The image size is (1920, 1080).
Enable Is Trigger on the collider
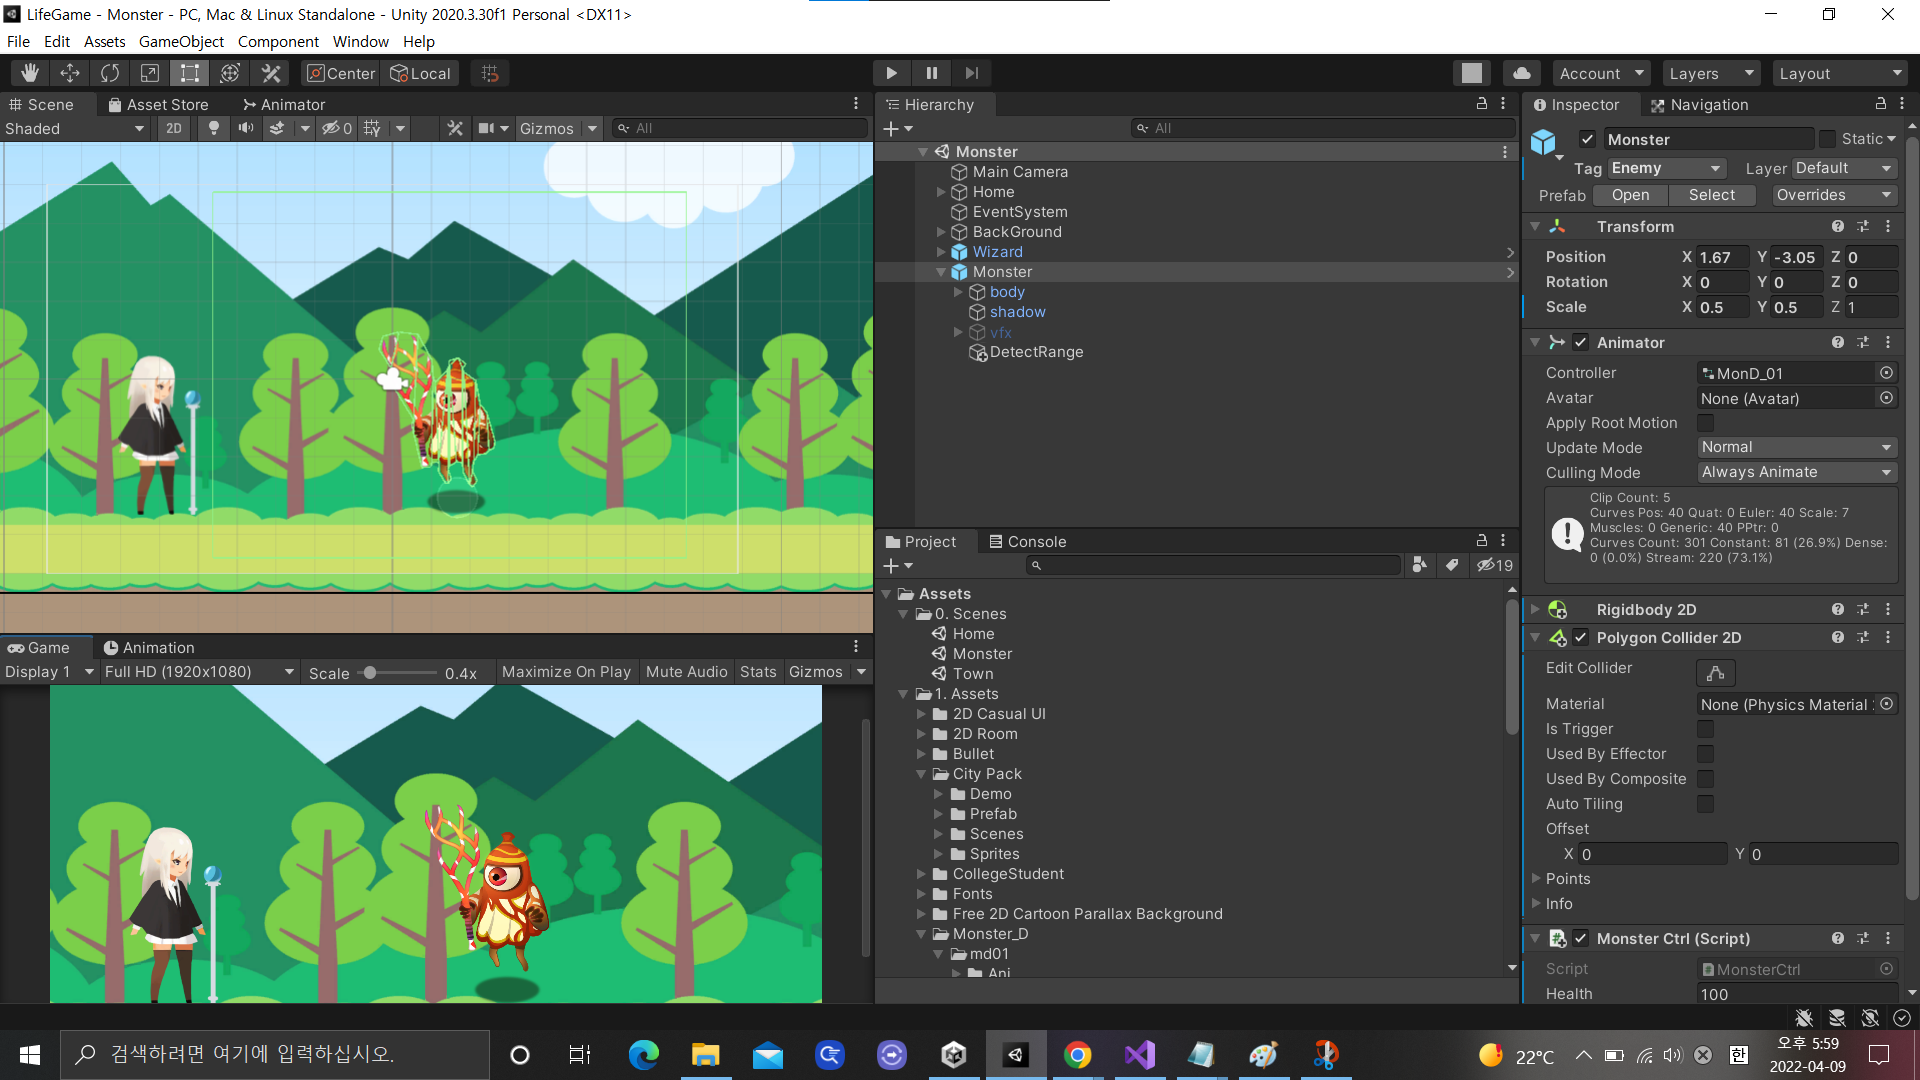(x=1705, y=729)
